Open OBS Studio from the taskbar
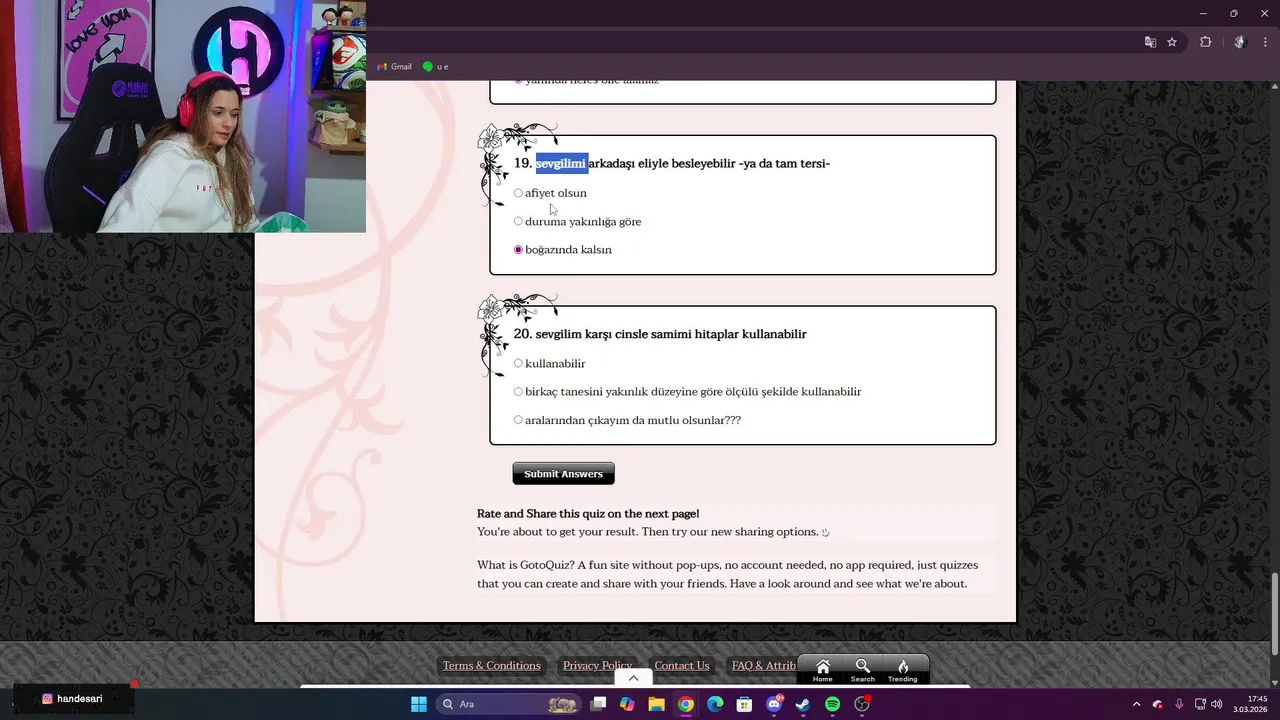 pos(862,704)
